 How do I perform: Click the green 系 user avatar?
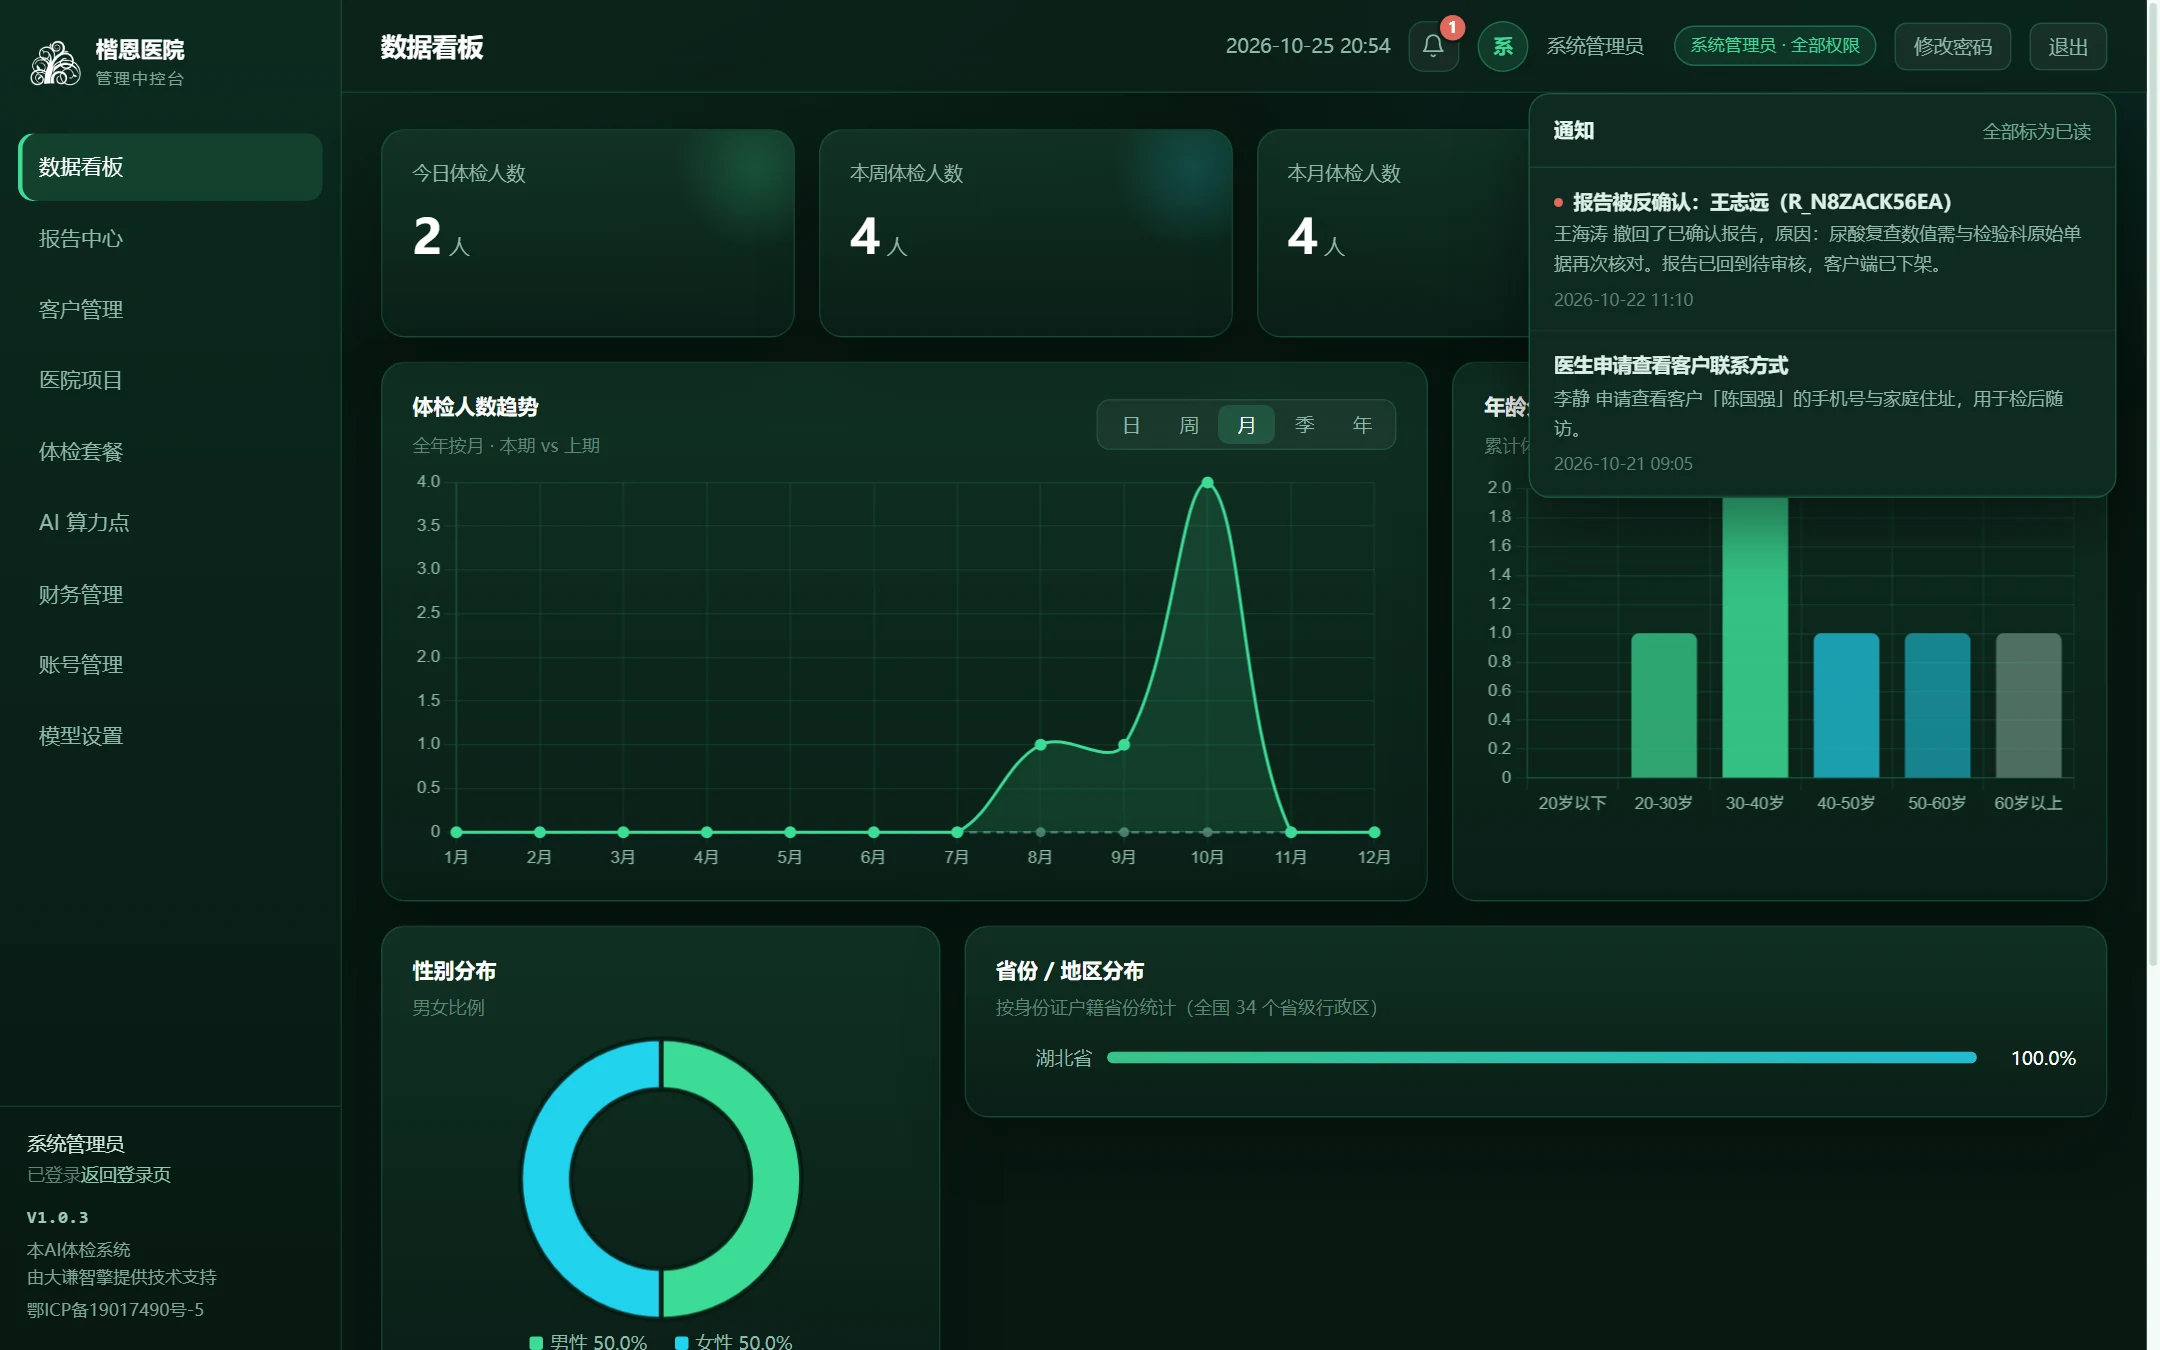coord(1502,46)
